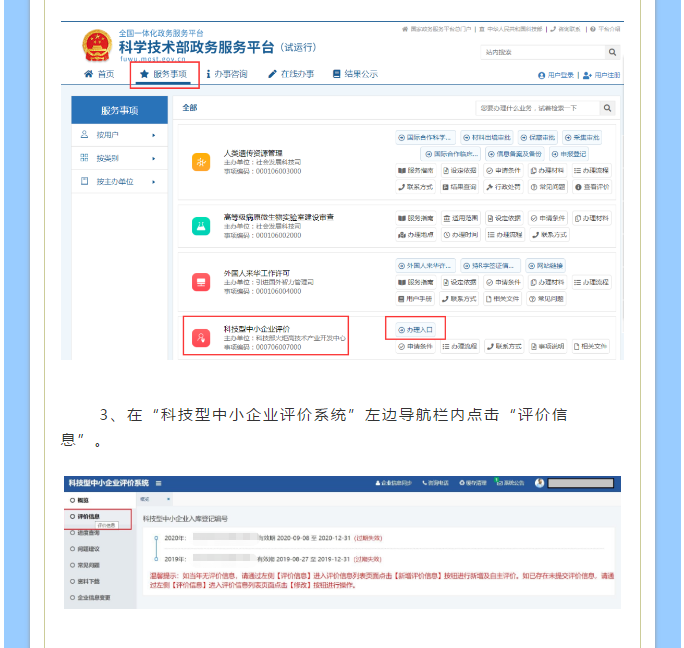Click the search magnifier icon beside 站内搜索

click(611, 52)
